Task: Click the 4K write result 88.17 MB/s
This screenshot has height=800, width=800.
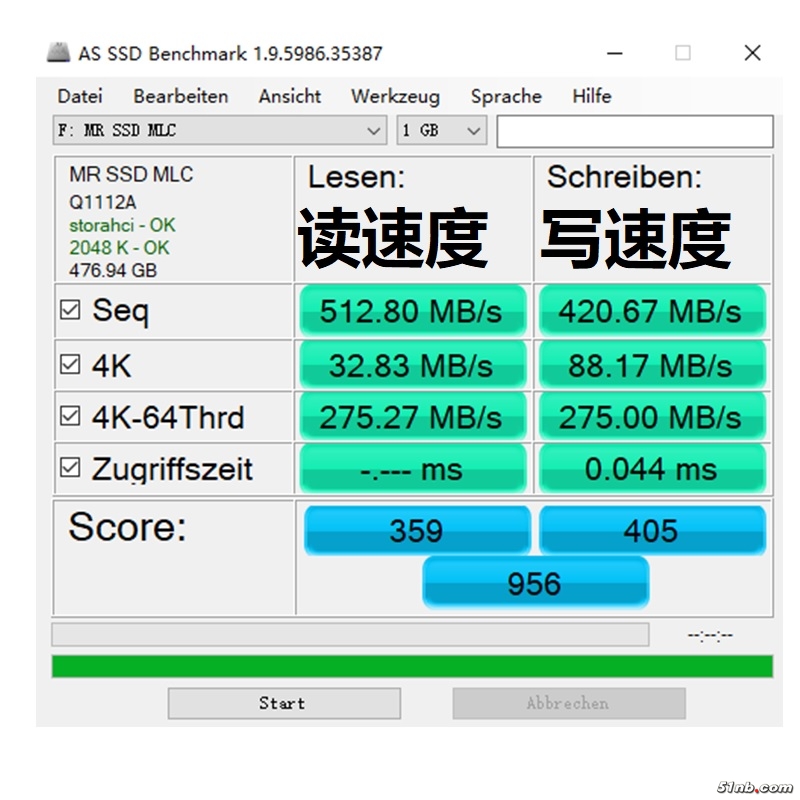Action: (652, 365)
